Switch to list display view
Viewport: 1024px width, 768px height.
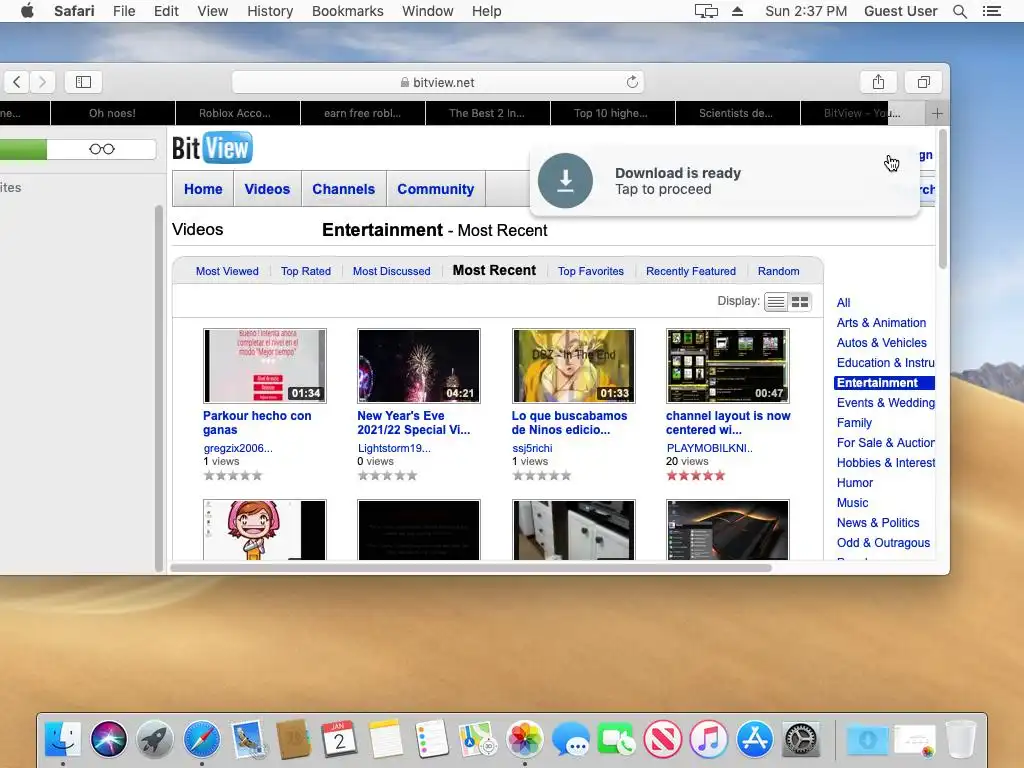tap(776, 302)
